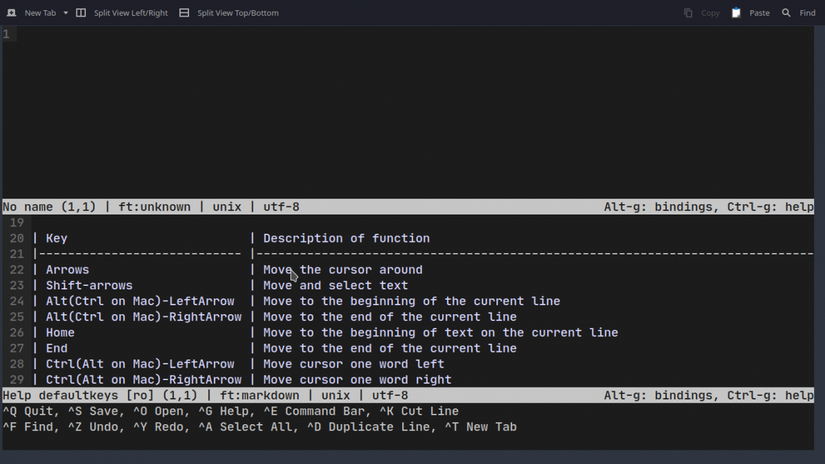Click 'Alt(Ctrl on Mac)-RightArrow' cell
The image size is (825, 464).
[x=144, y=317]
